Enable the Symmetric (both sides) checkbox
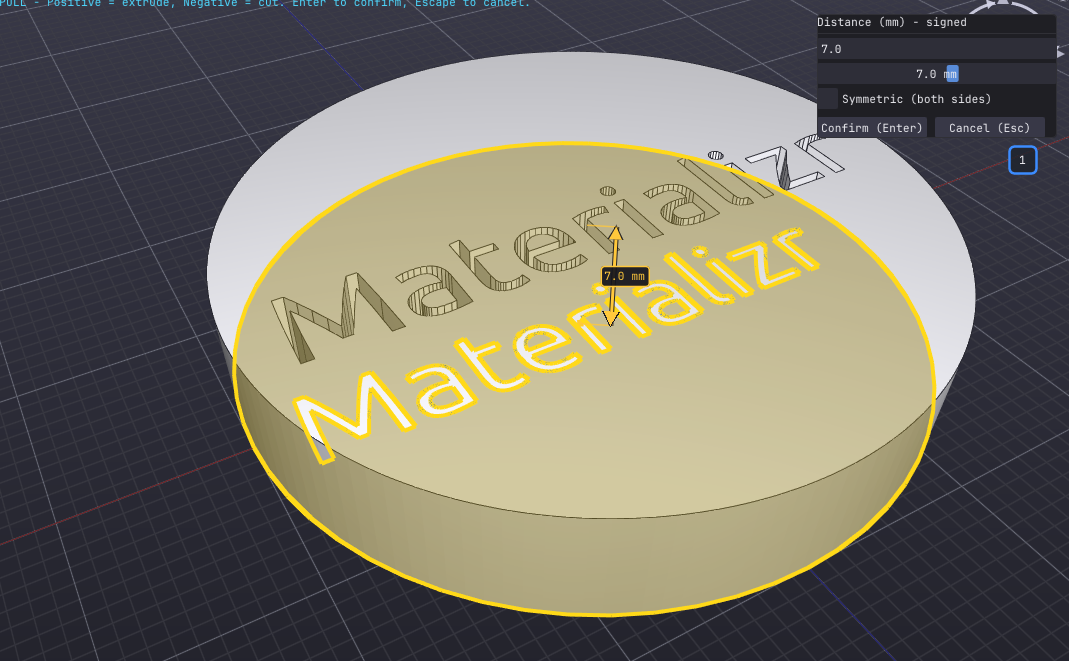The height and width of the screenshot is (661, 1069). pyautogui.click(x=828, y=99)
